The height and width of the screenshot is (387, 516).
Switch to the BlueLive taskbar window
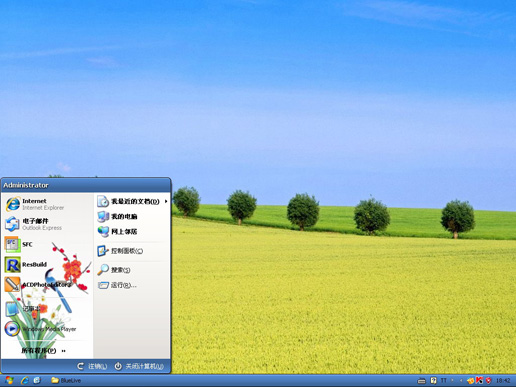66,380
